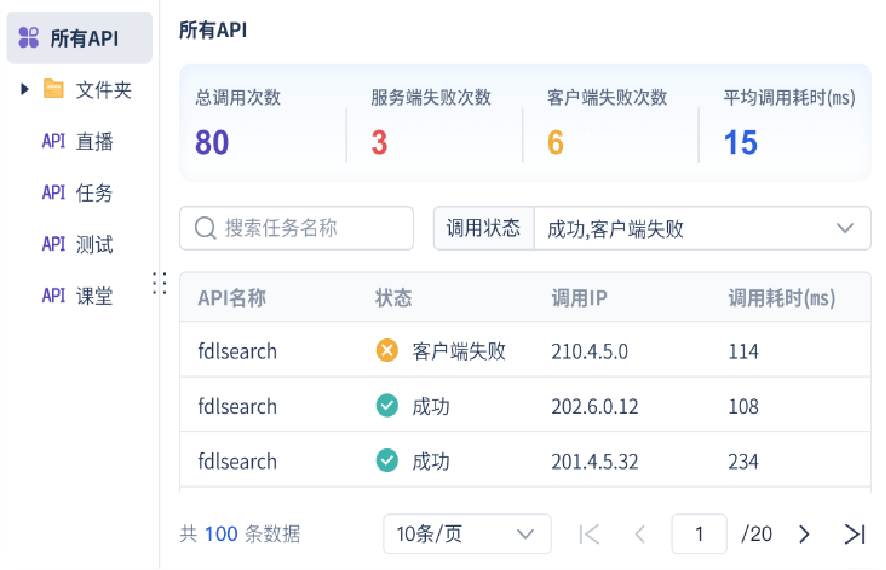Click the green 成功 icon for 201.4.5.32
The width and height of the screenshot is (886, 570).
(x=387, y=460)
